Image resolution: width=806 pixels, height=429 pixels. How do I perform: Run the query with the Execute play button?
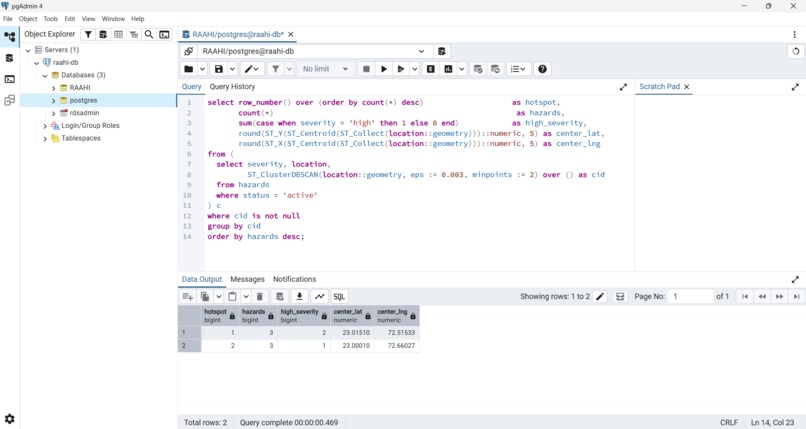click(383, 69)
